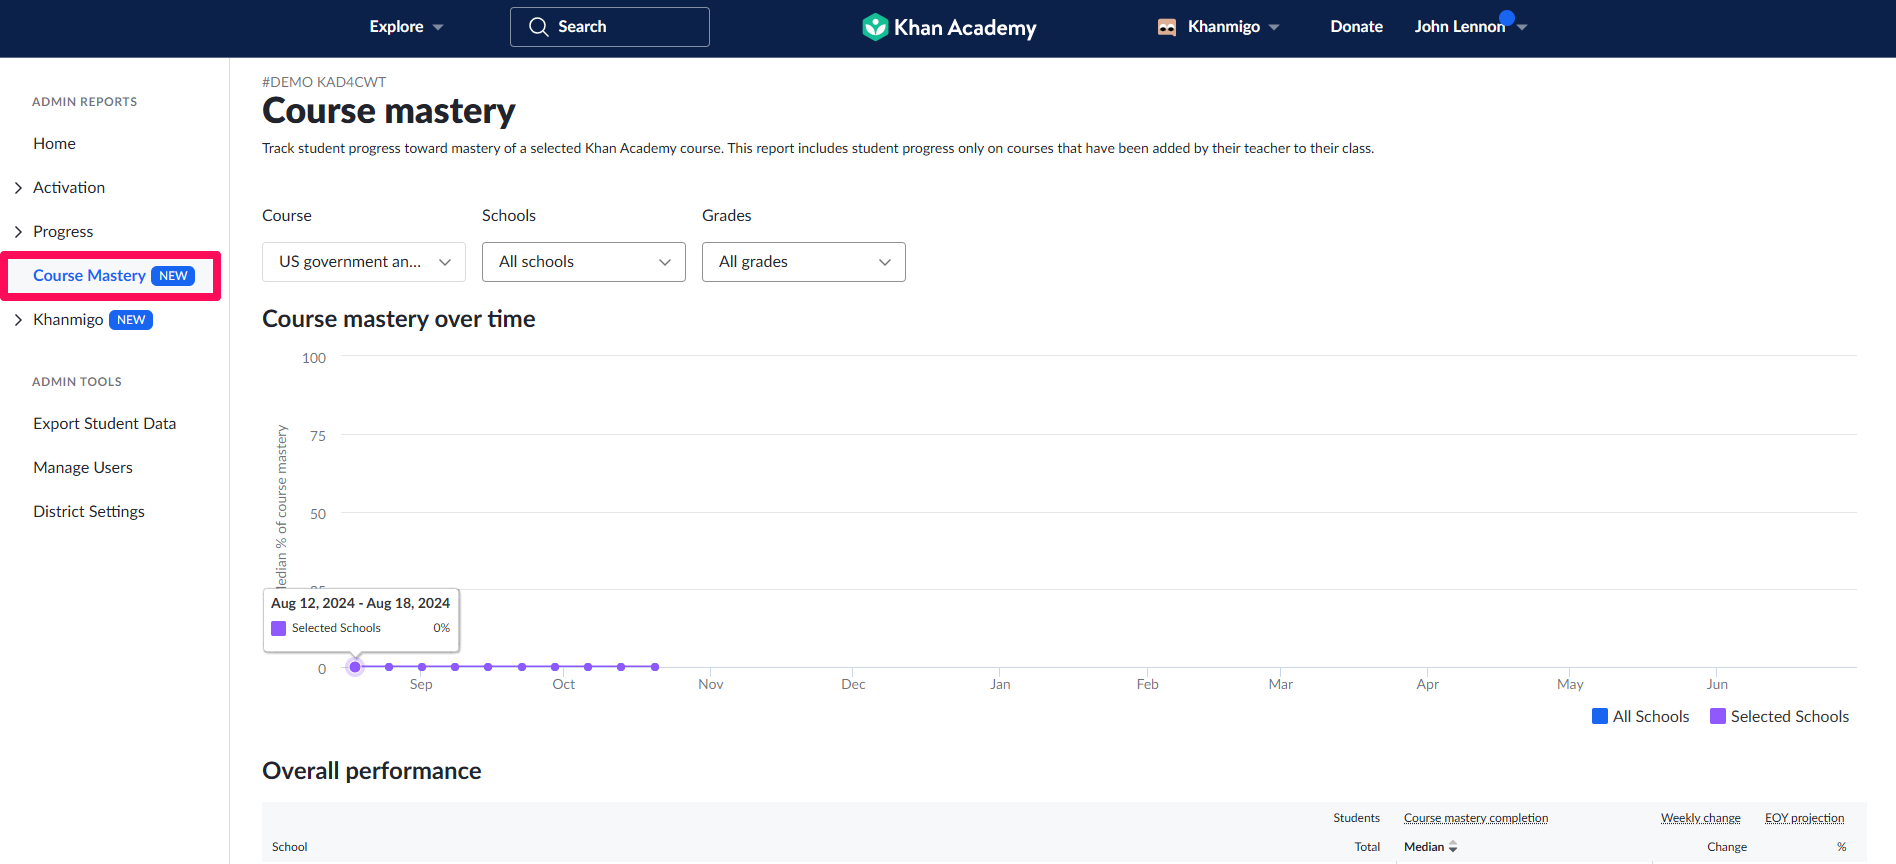The image size is (1896, 864).
Task: Go to Home in admin reports
Action: tap(54, 144)
